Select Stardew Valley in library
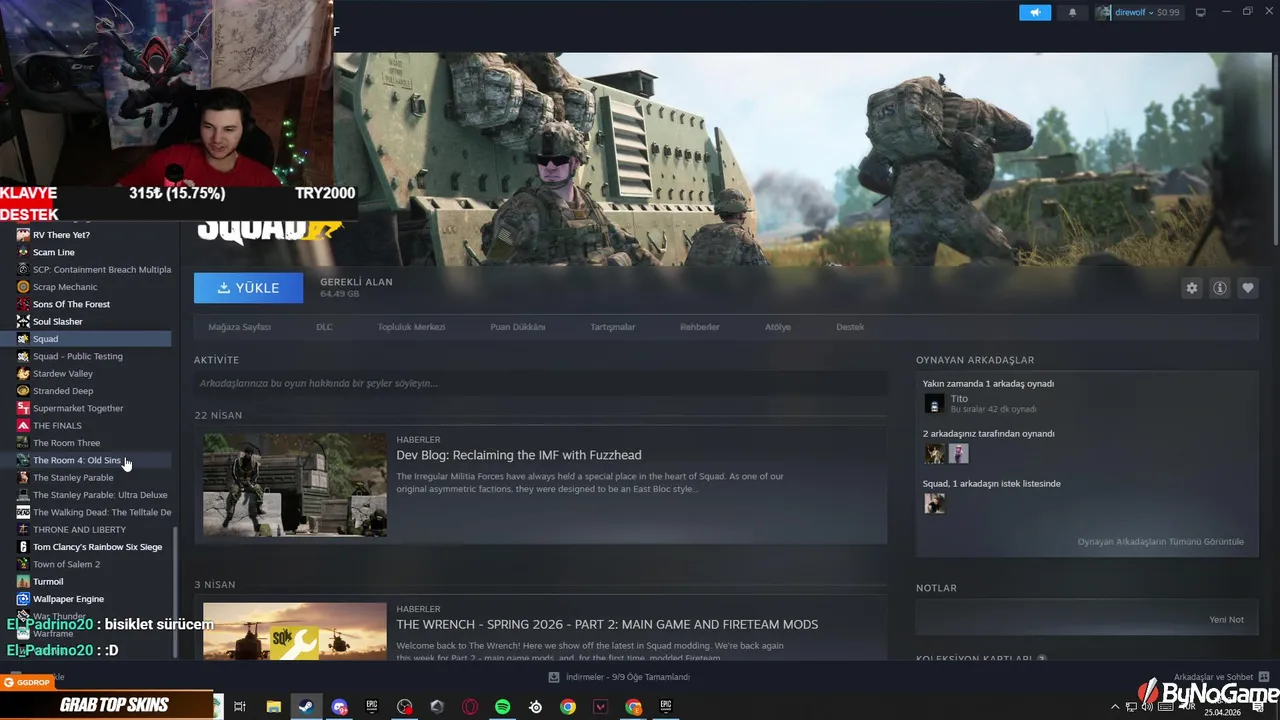This screenshot has height=720, width=1280. [x=62, y=373]
